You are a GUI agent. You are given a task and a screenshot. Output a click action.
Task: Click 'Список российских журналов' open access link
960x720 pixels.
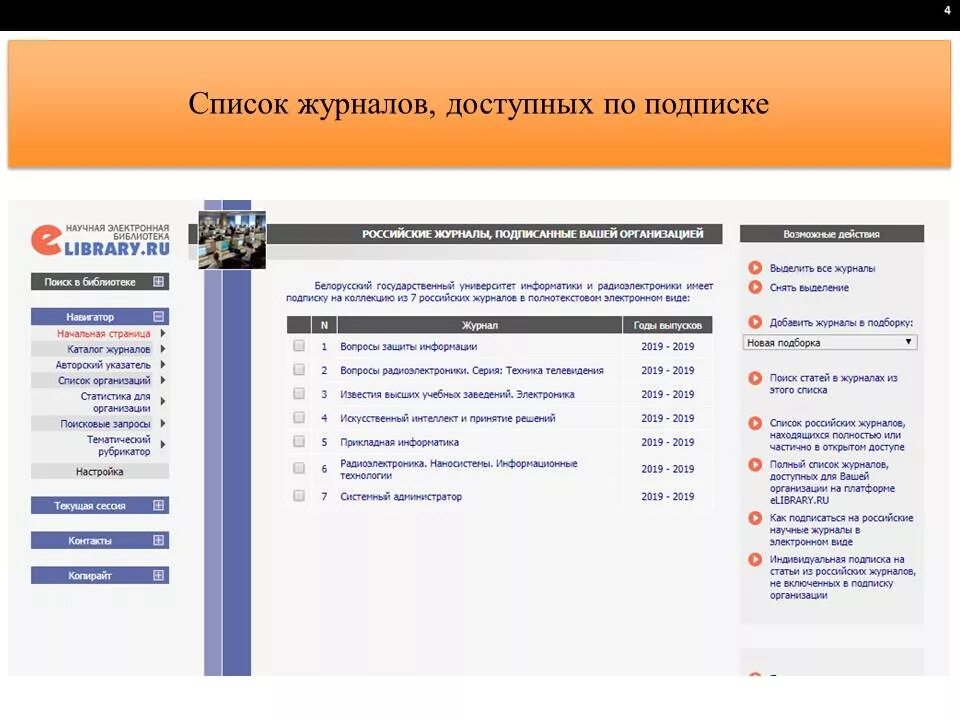tap(837, 435)
